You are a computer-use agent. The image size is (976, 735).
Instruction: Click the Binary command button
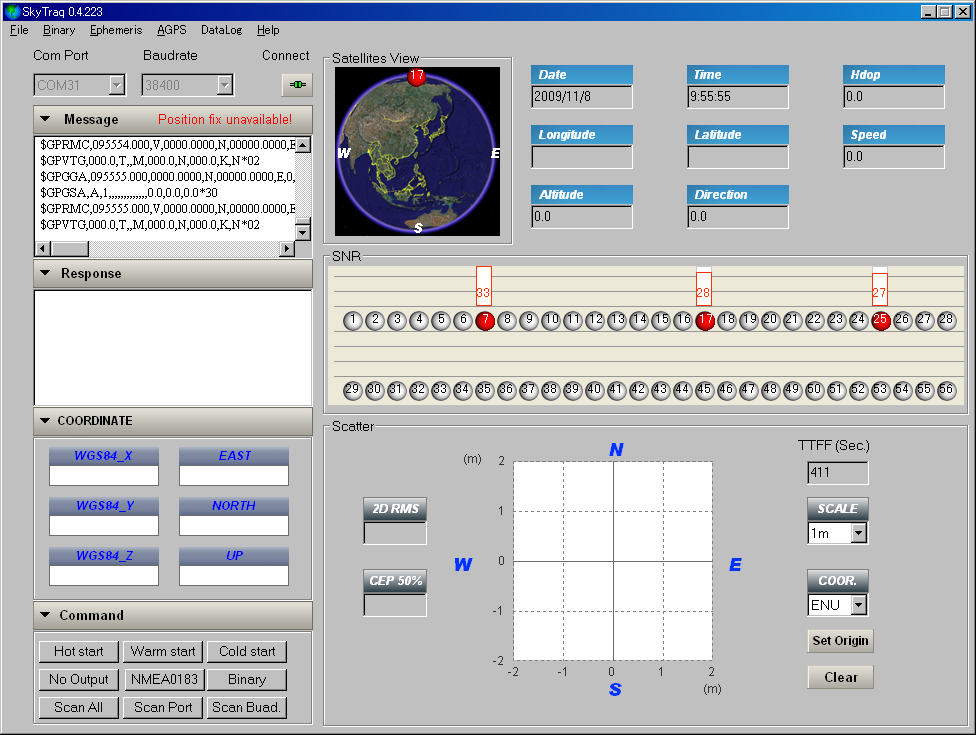click(247, 680)
